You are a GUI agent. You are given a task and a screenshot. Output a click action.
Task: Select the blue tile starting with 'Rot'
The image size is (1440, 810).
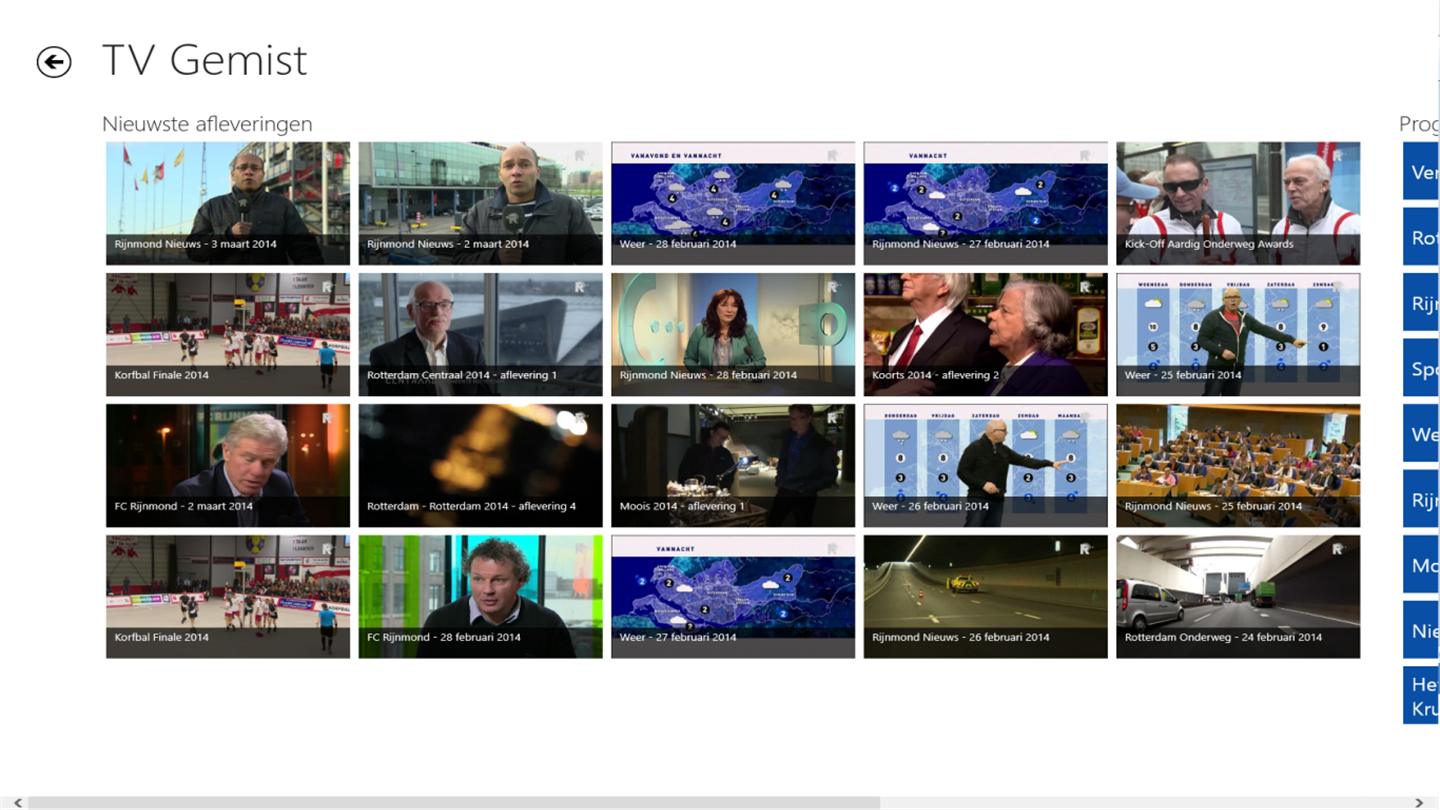pos(1421,236)
